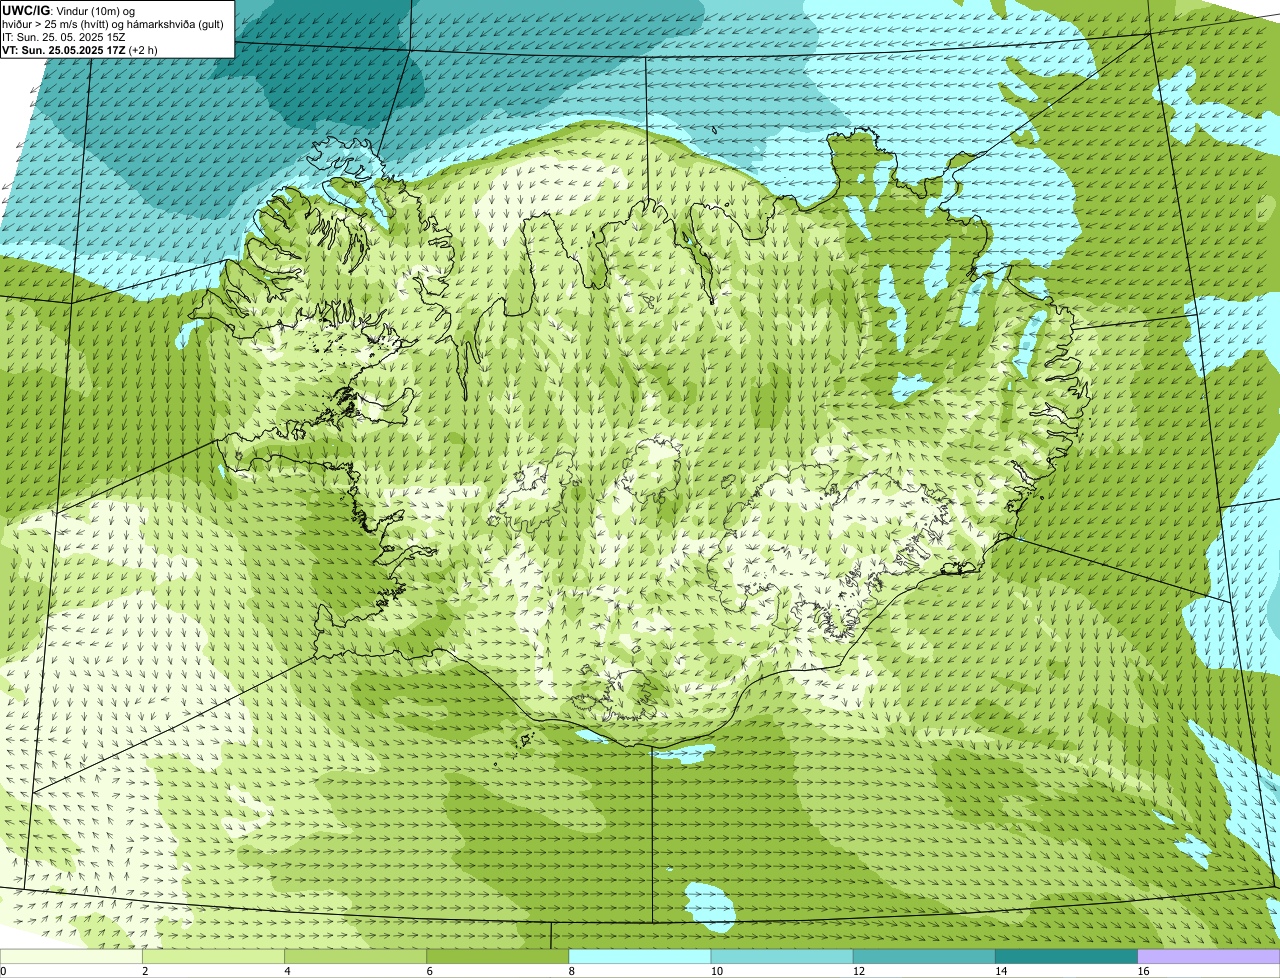This screenshot has width=1280, height=978.
Task: Click the title line 'UWC/IG: Vindur (10m) og'
Action: click(x=69, y=10)
